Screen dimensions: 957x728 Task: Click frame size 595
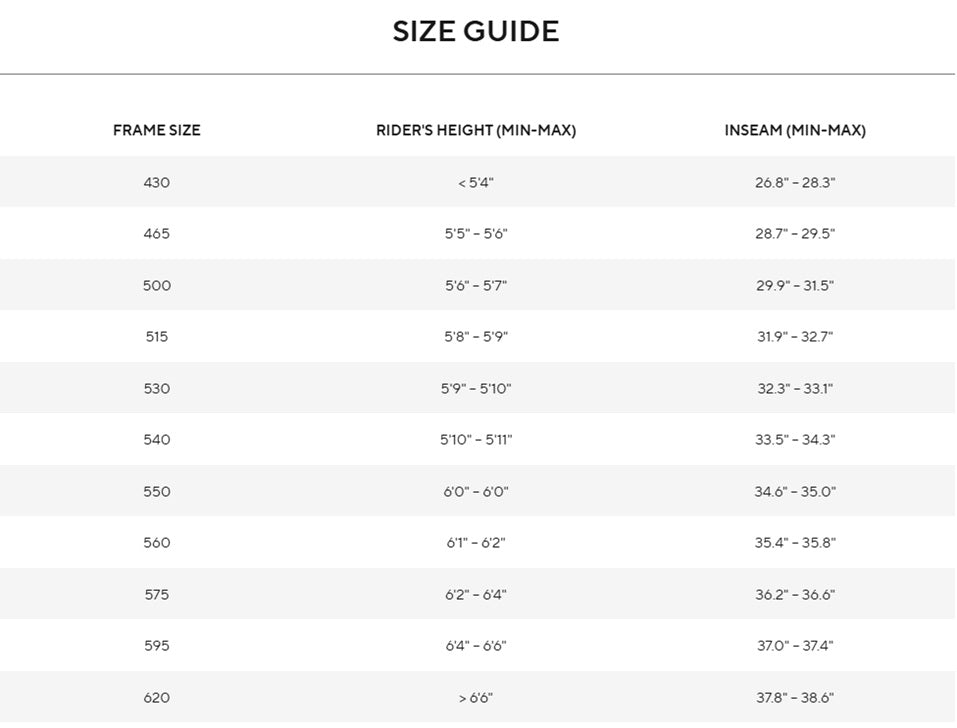pos(157,646)
